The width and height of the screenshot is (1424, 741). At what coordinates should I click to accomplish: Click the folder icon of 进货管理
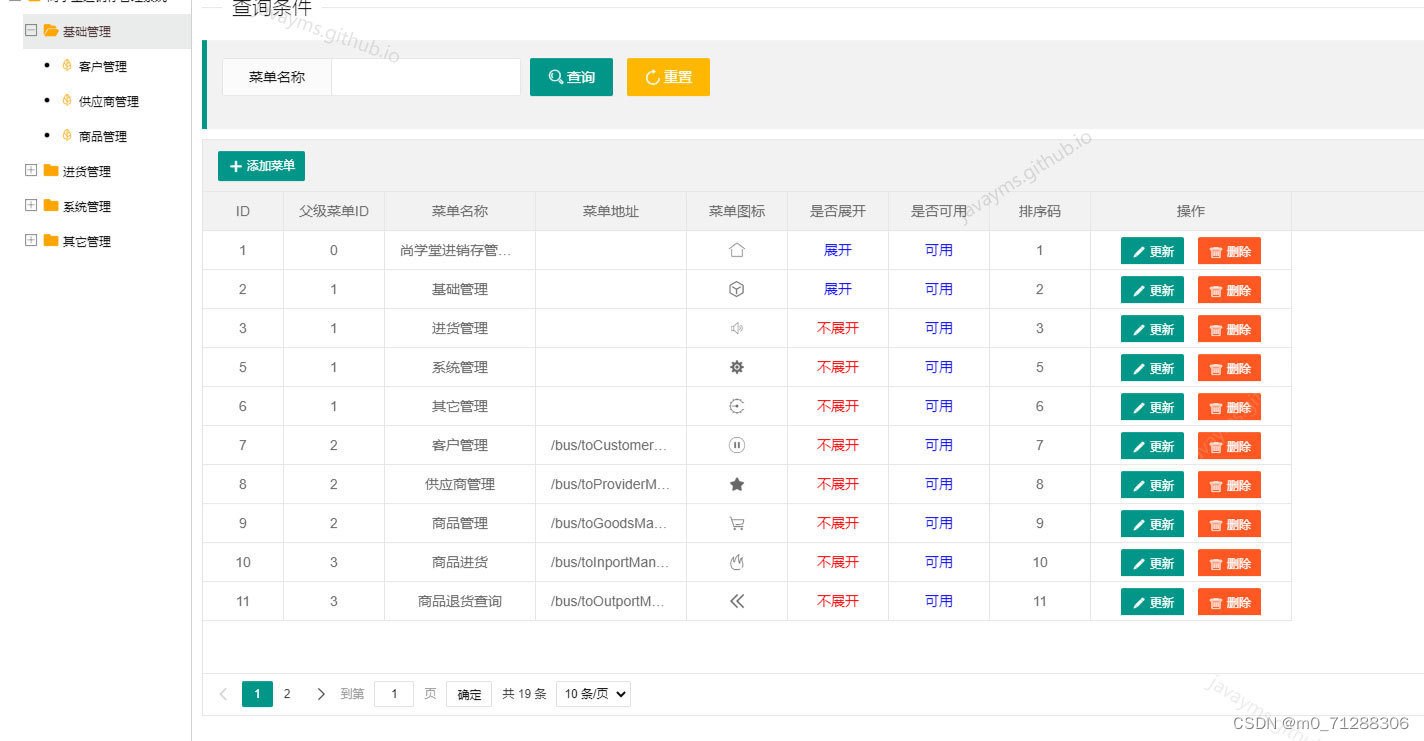pos(51,171)
